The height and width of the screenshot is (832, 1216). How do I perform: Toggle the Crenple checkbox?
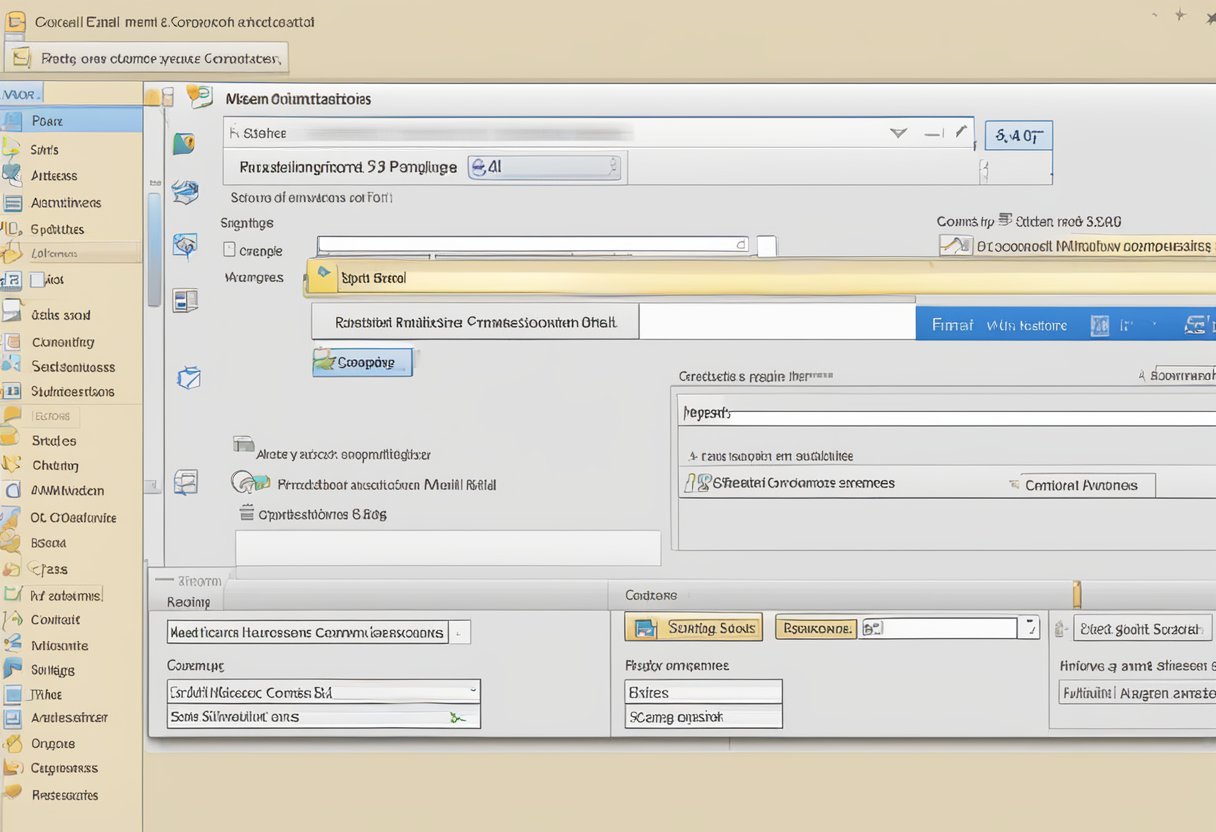229,251
